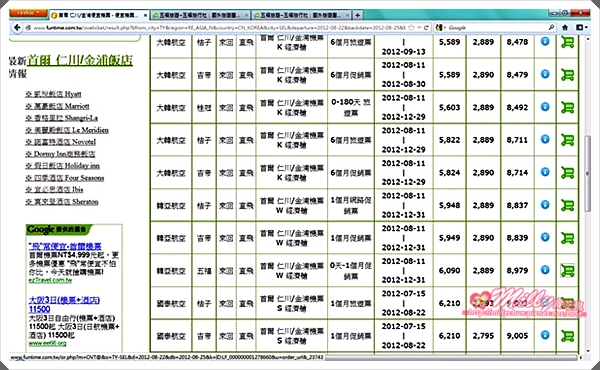Open info icon for the 8,839 fare
Screen dimensions: 600x370
[x=545, y=237]
